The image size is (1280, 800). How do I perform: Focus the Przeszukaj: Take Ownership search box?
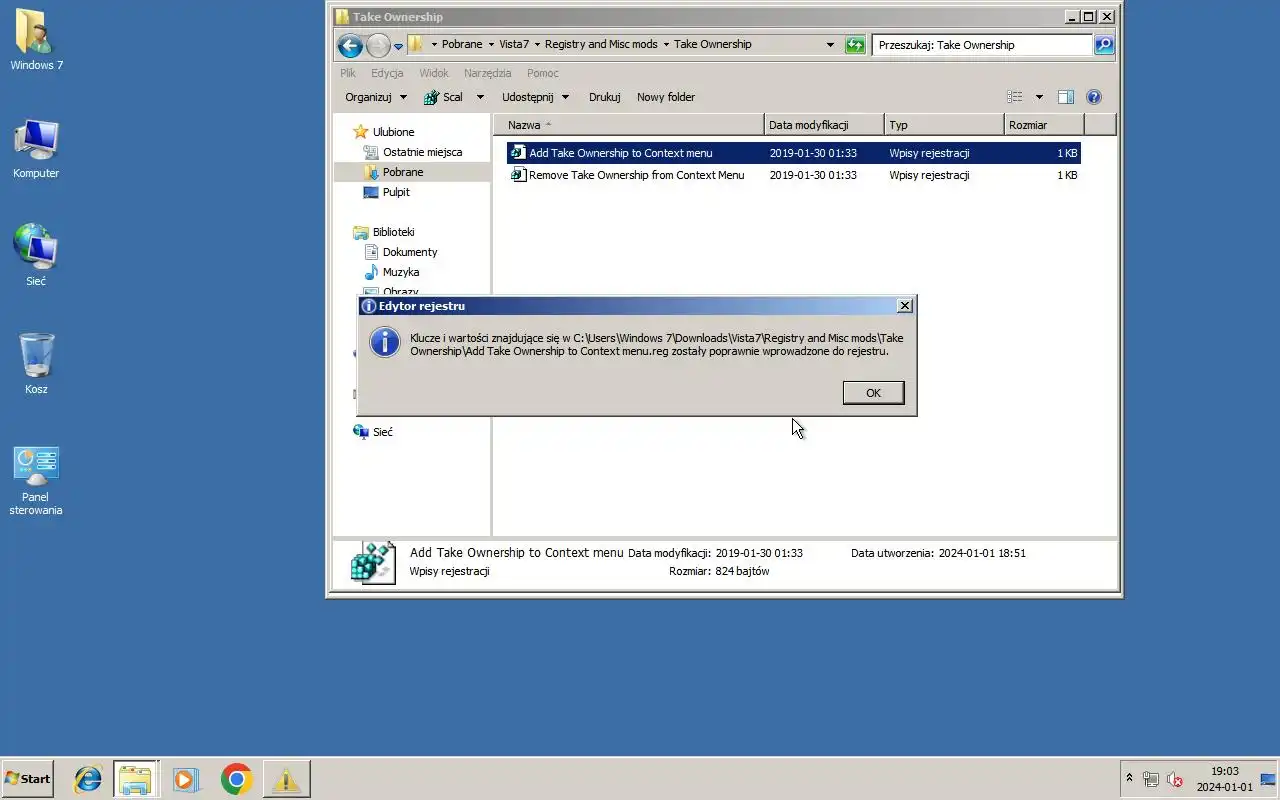(982, 45)
